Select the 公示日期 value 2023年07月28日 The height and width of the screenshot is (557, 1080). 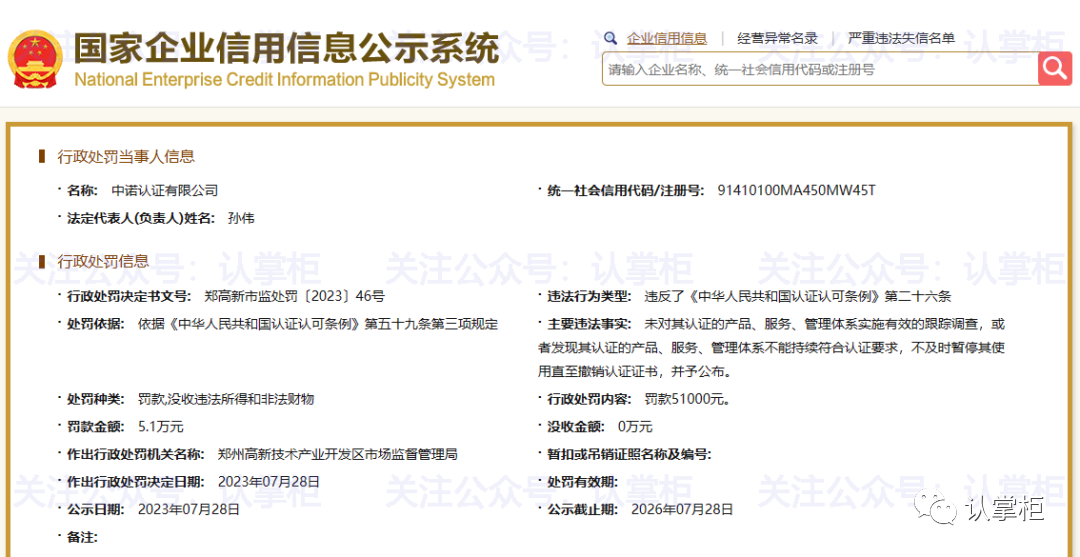189,510
